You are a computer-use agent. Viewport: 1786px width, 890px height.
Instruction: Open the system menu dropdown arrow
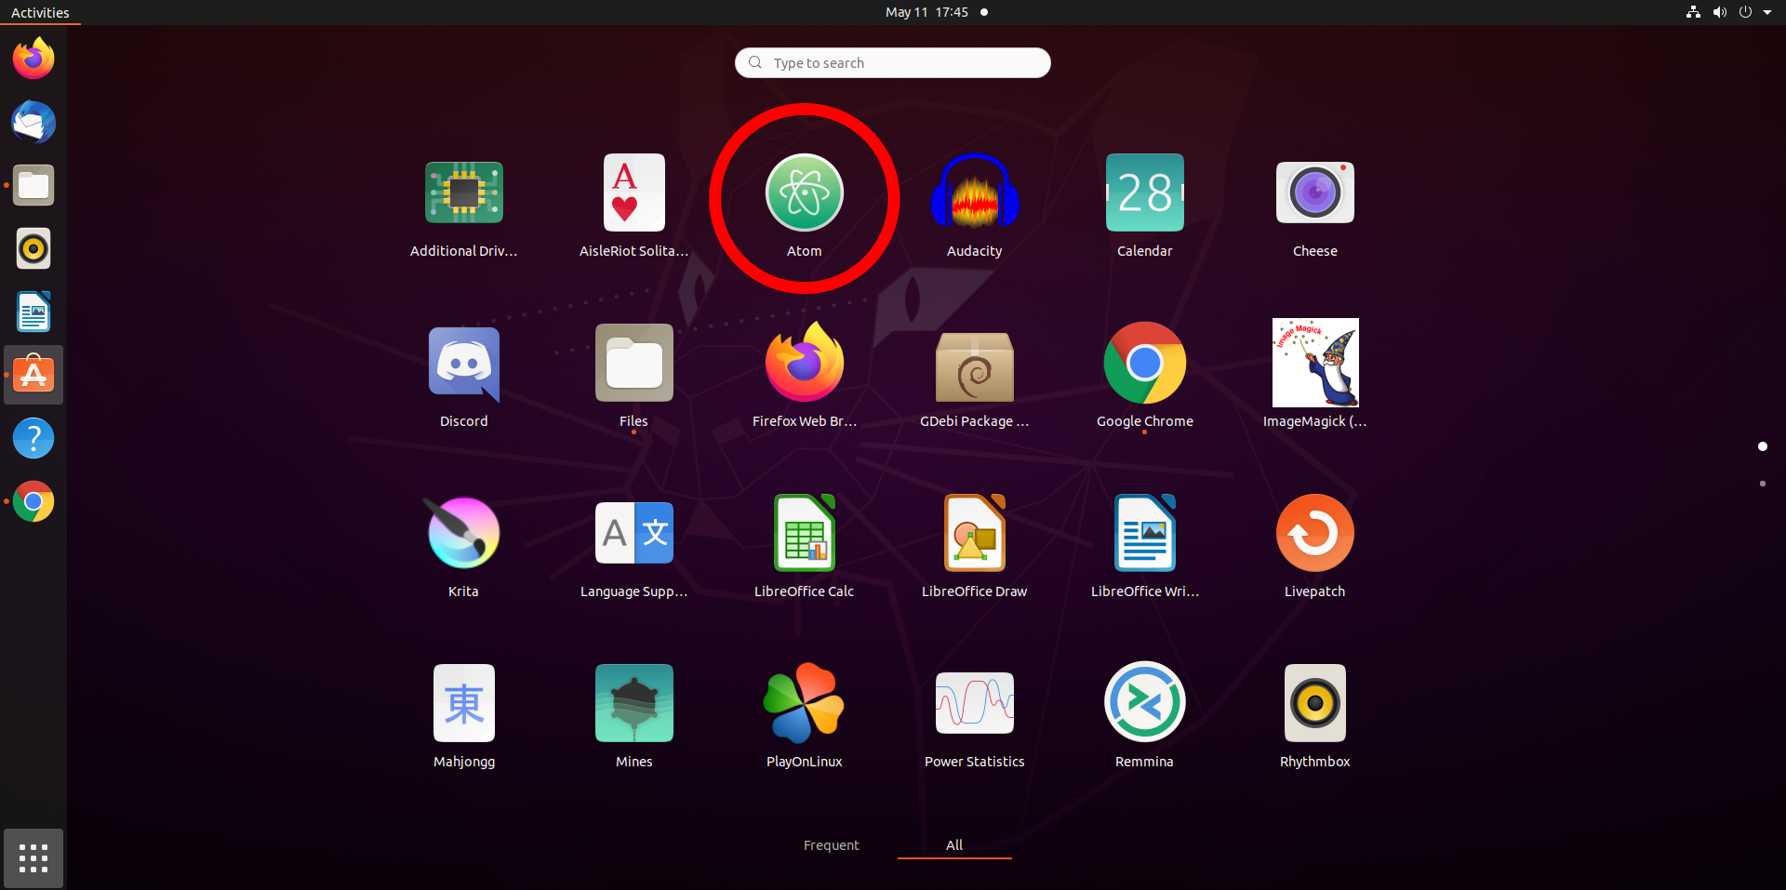[x=1767, y=12]
